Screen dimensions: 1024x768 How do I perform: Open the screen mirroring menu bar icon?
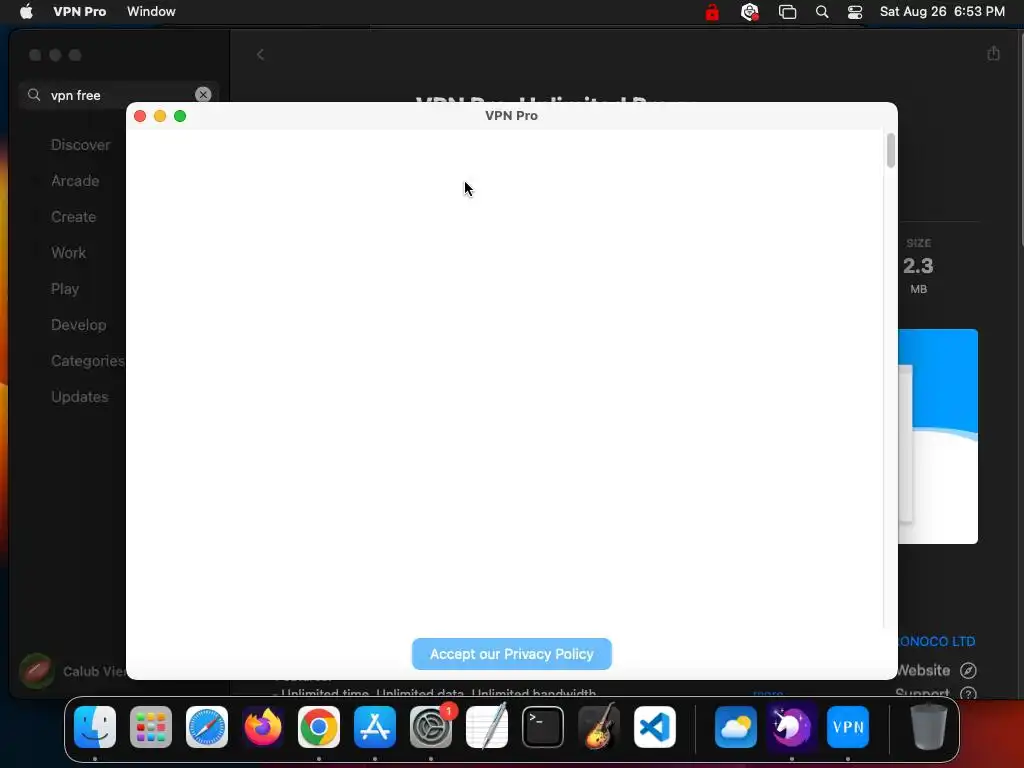click(787, 12)
